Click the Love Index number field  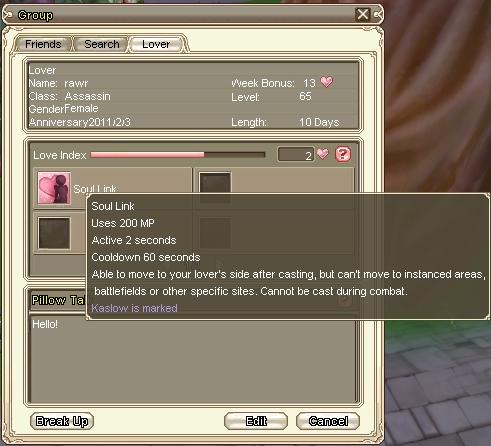click(296, 155)
